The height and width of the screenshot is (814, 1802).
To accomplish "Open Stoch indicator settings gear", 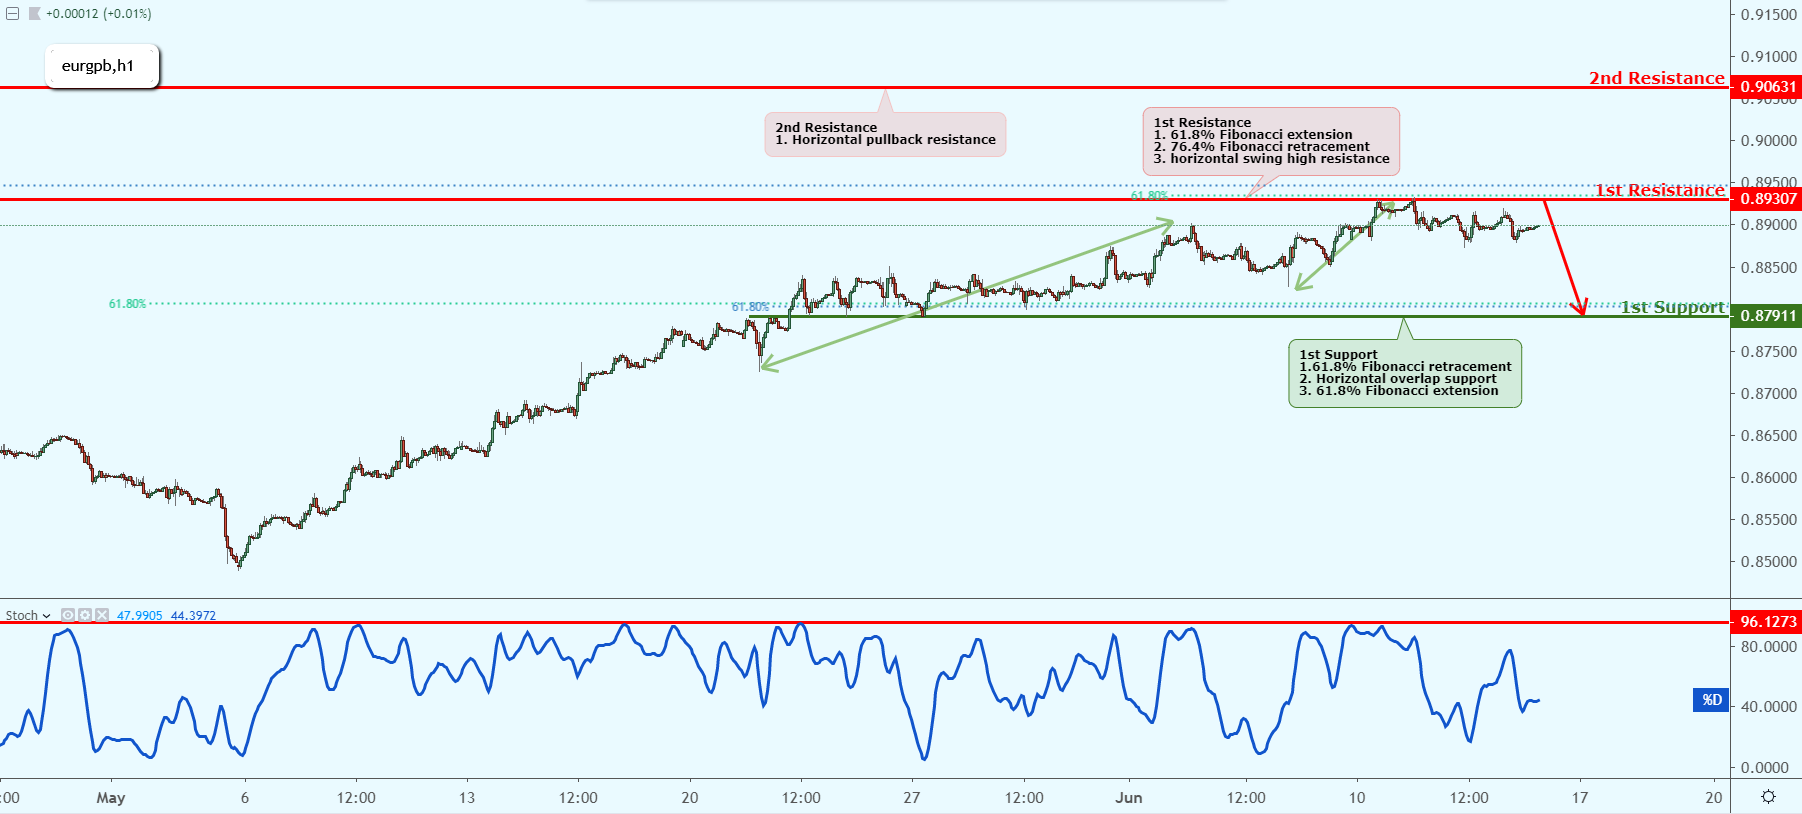I will (x=85, y=615).
